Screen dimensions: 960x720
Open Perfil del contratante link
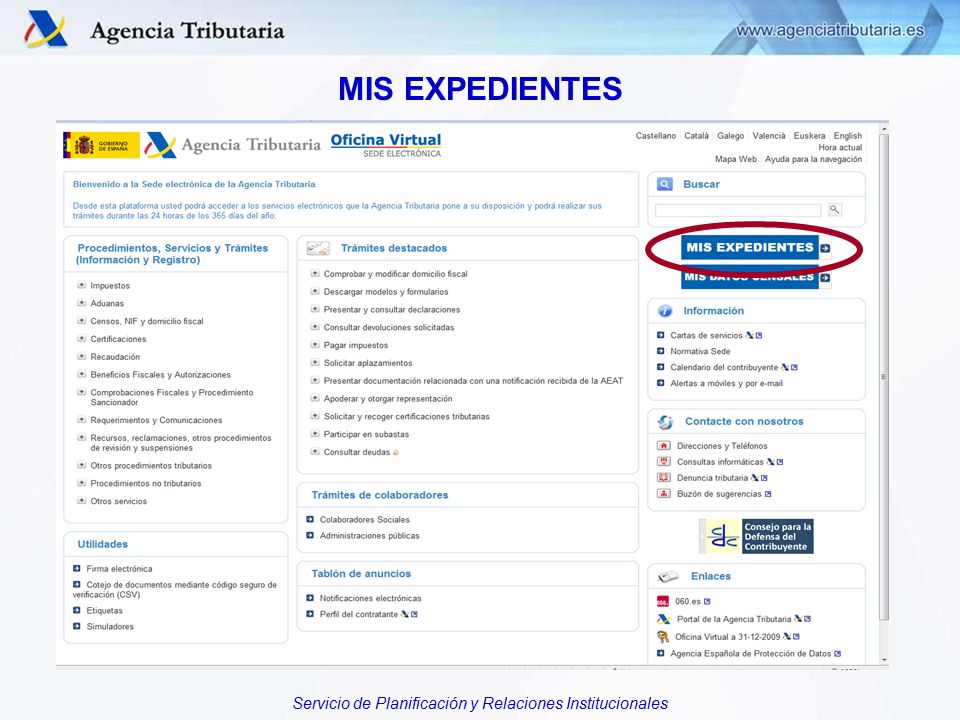359,614
